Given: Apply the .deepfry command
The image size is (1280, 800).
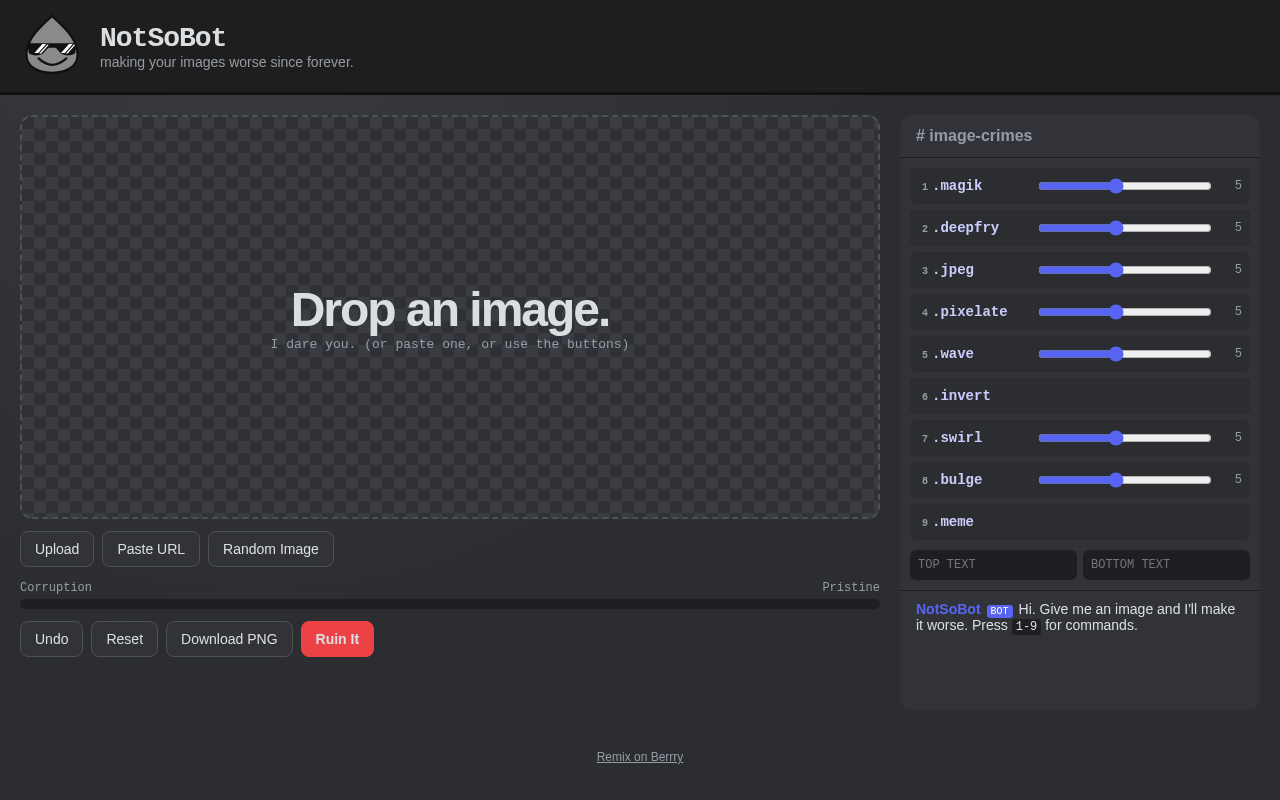Looking at the screenshot, I should 965,228.
